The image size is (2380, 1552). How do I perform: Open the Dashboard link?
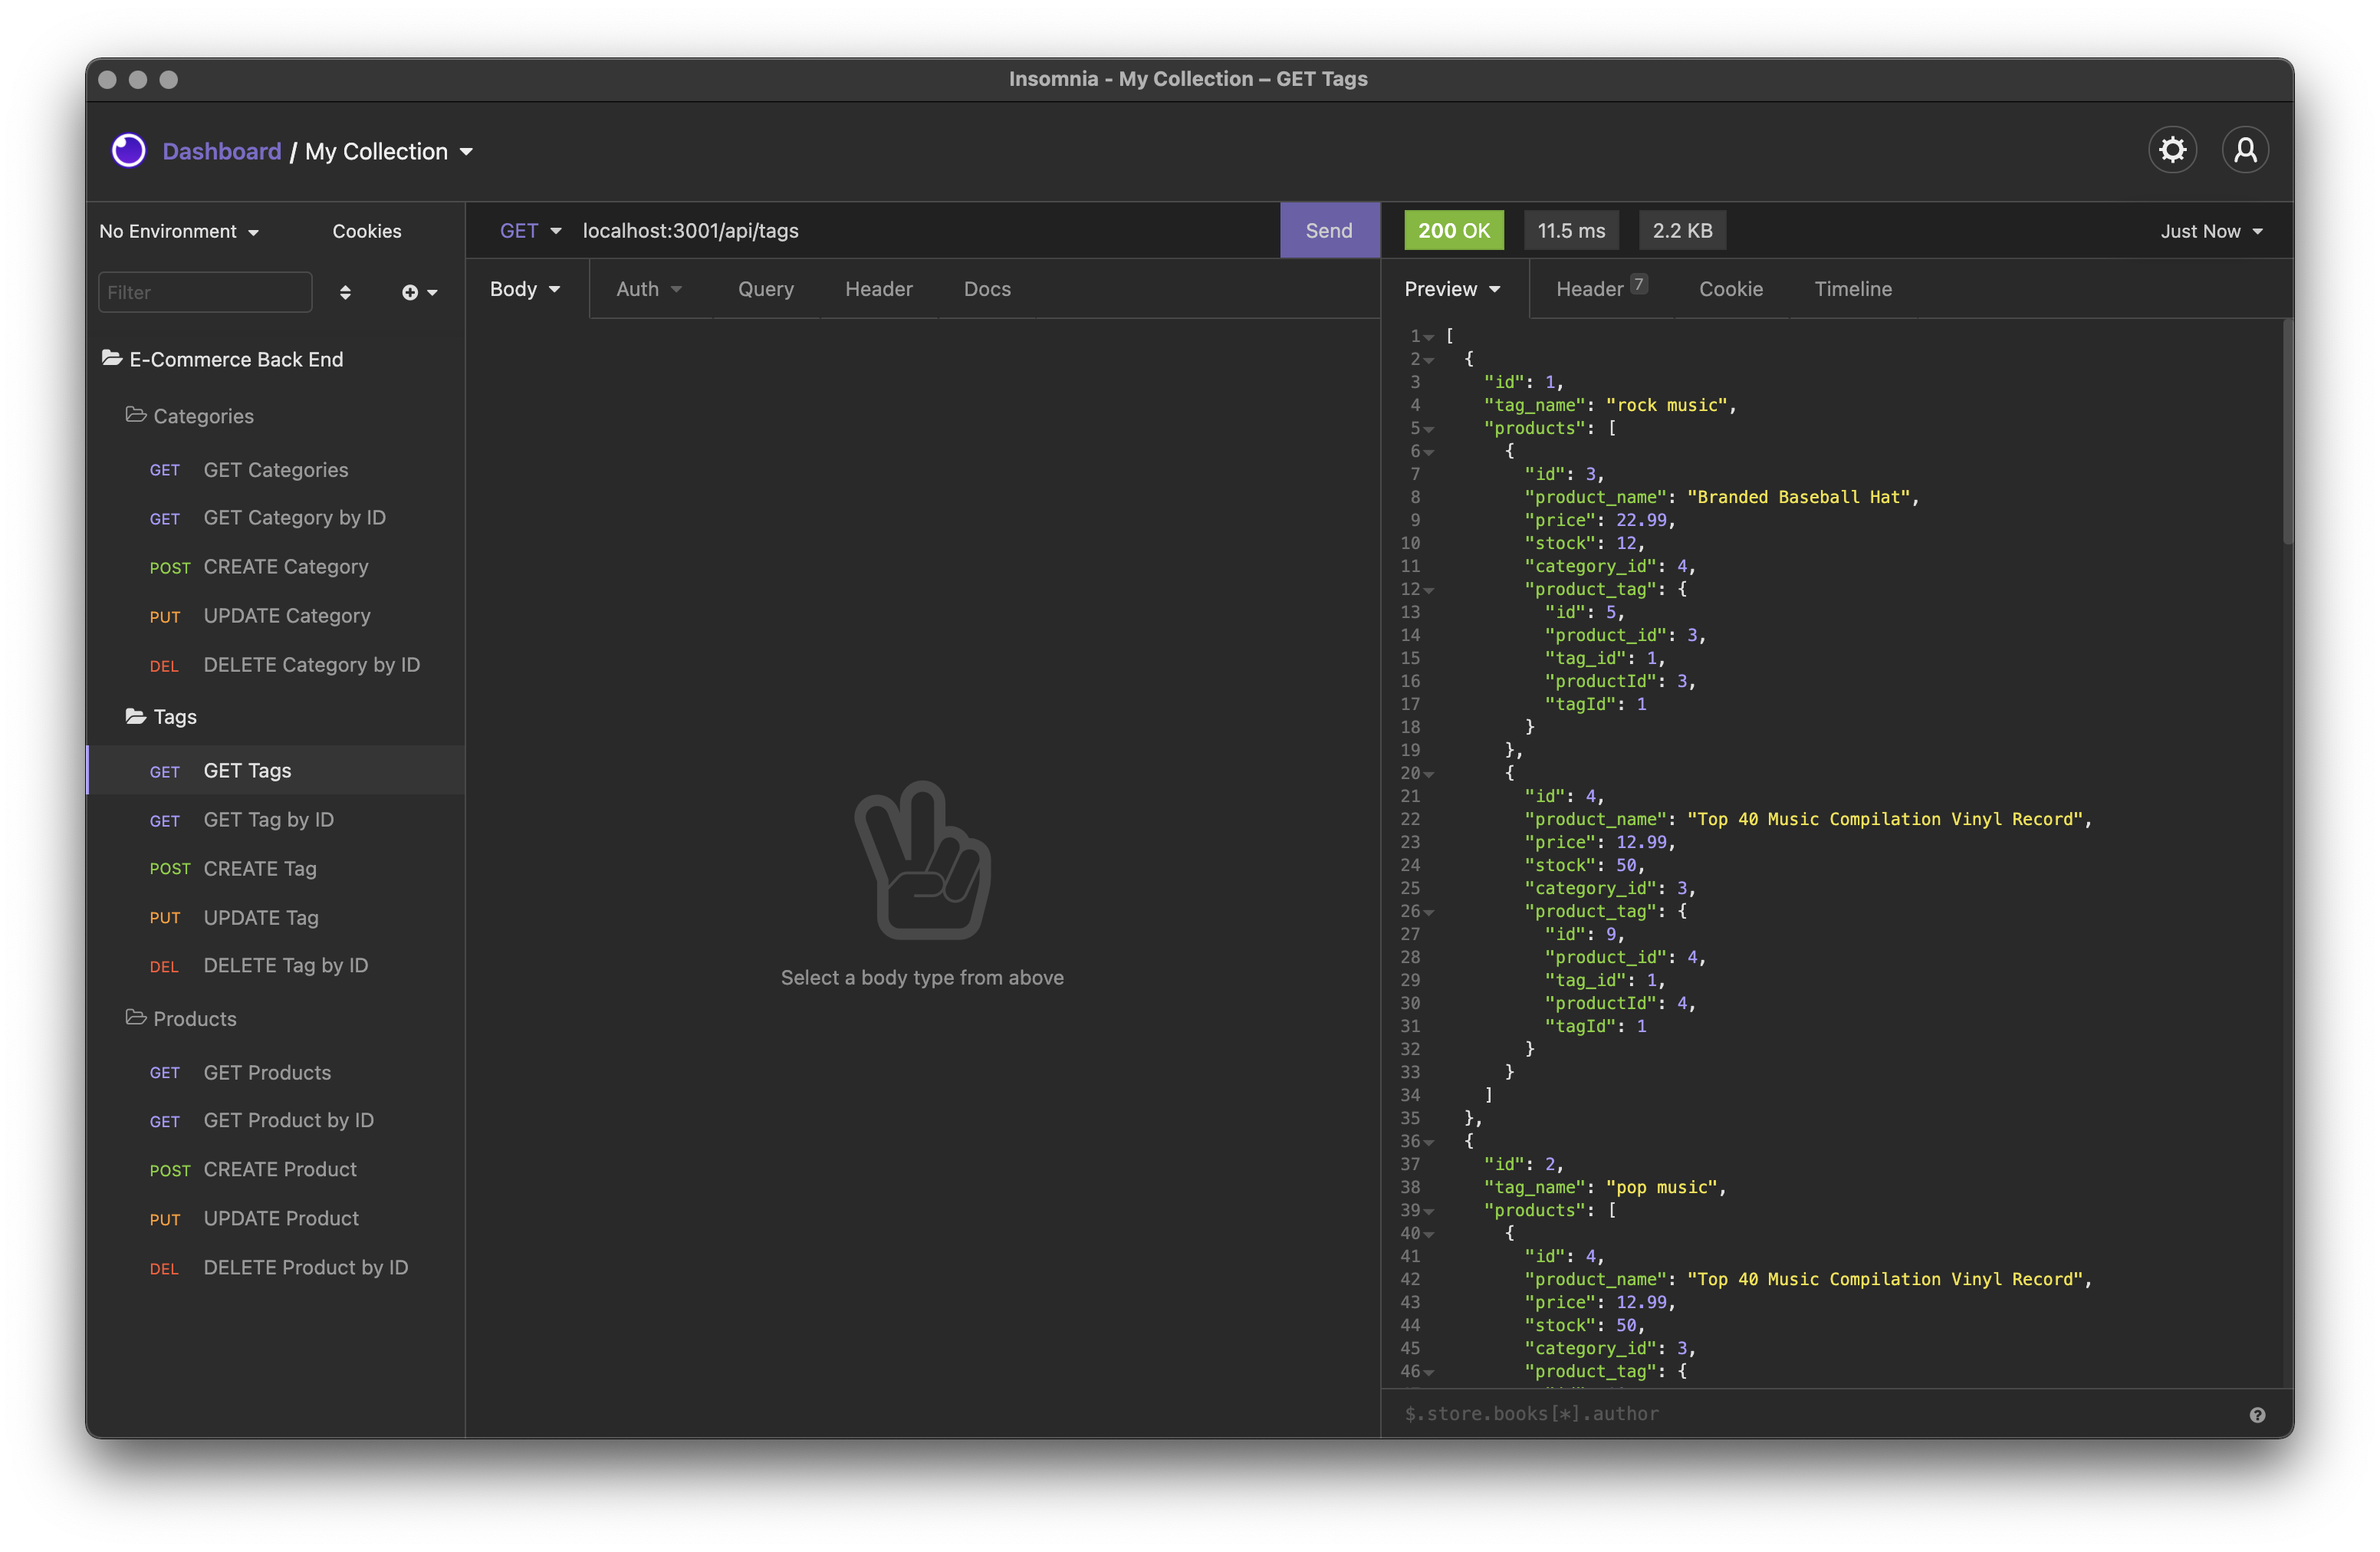tap(222, 151)
